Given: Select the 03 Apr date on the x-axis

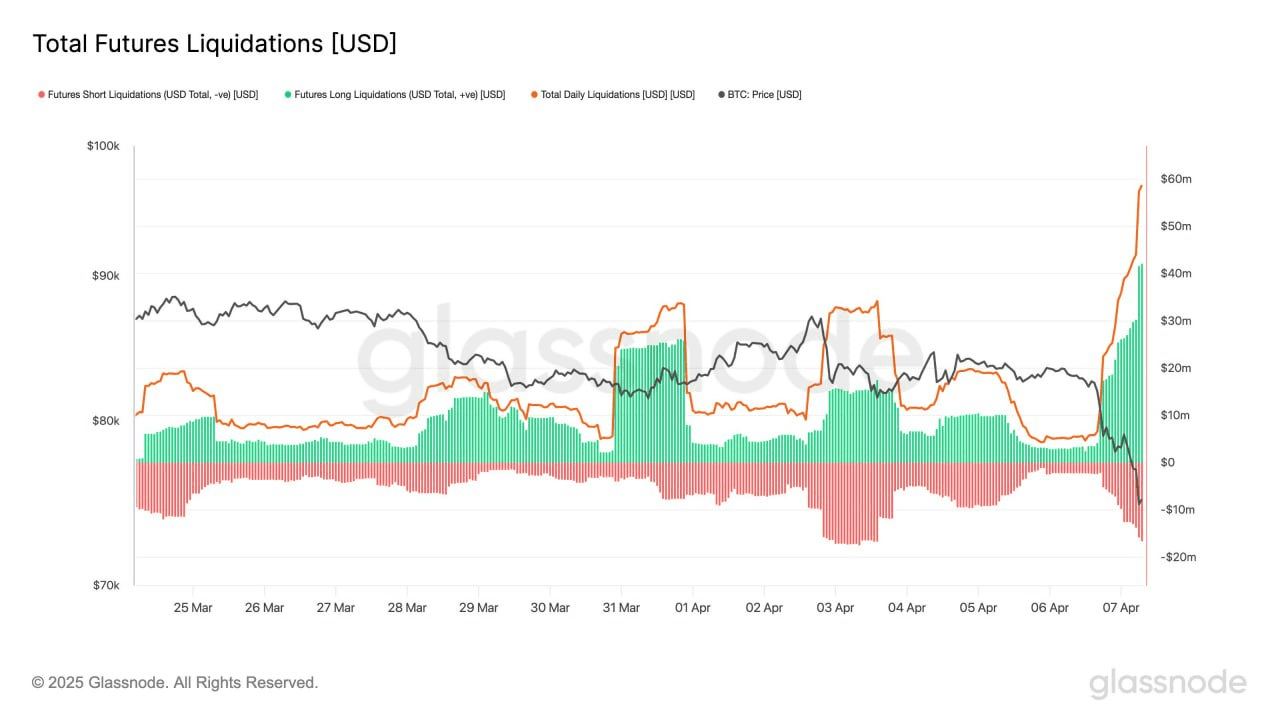Looking at the screenshot, I should [x=835, y=607].
